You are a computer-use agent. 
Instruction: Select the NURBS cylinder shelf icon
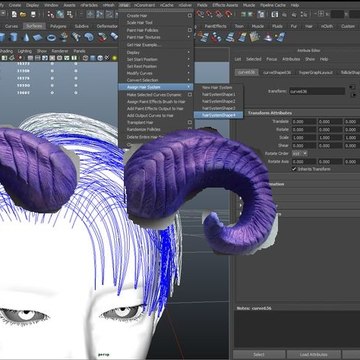point(14,37)
